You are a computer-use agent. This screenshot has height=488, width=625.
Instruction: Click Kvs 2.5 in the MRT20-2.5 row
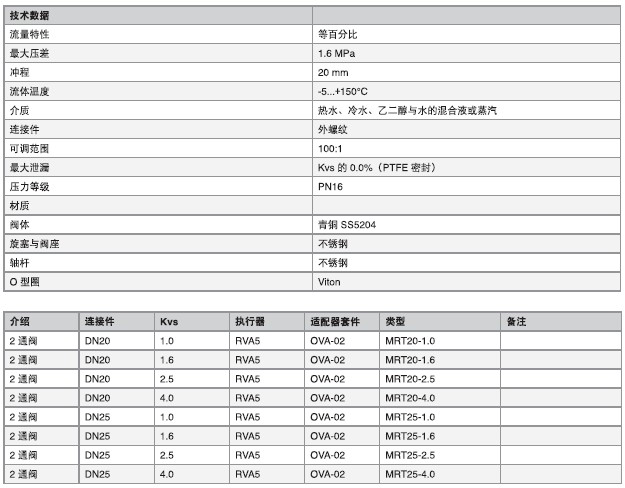[167, 379]
